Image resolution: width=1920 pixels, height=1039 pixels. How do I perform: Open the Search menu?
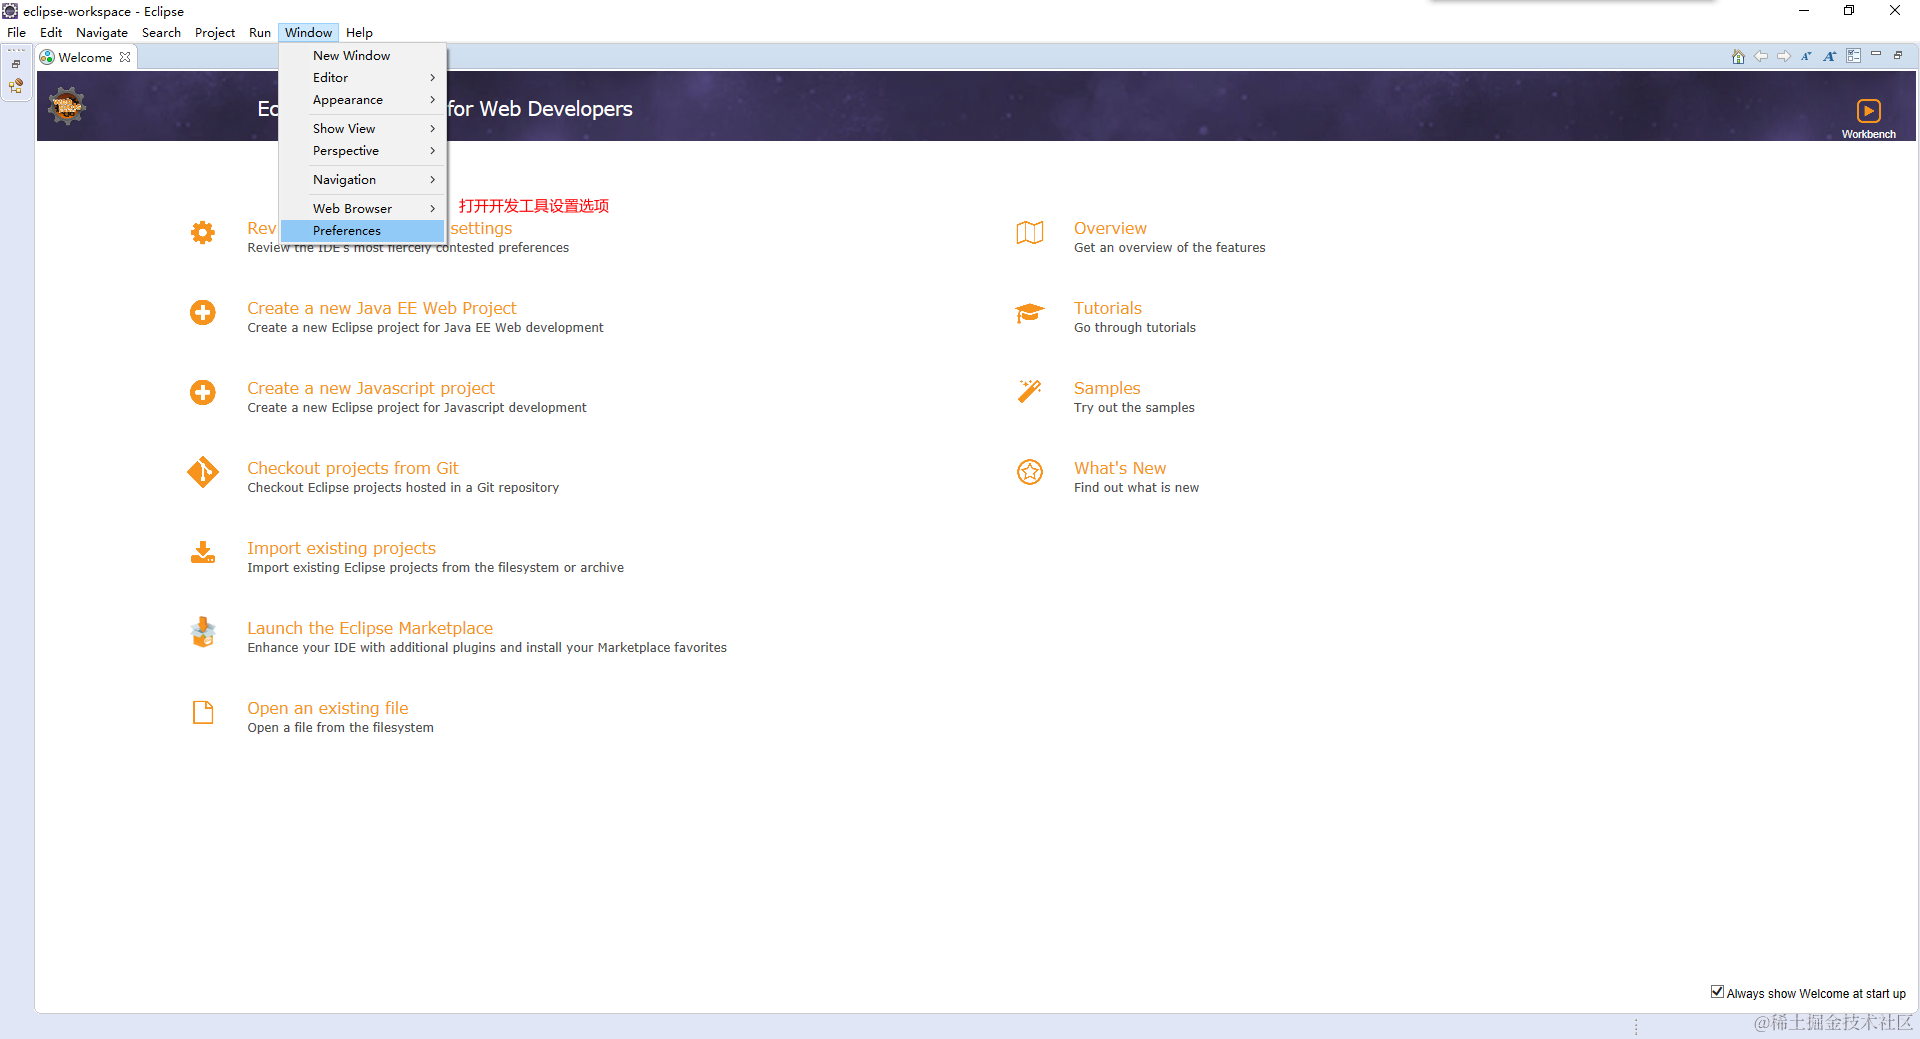coord(161,33)
